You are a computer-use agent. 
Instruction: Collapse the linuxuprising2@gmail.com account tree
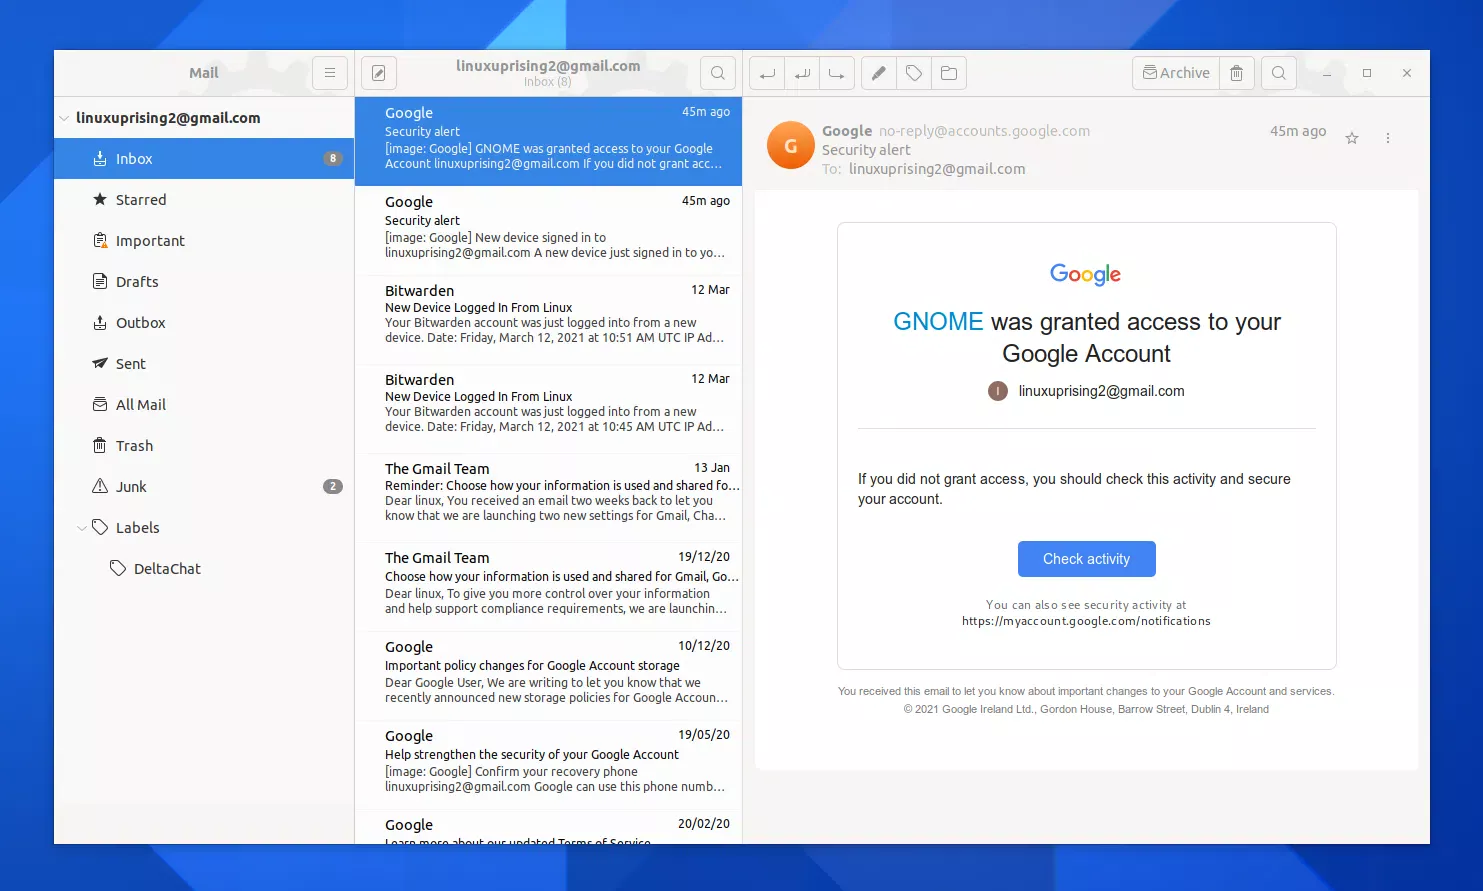point(64,117)
